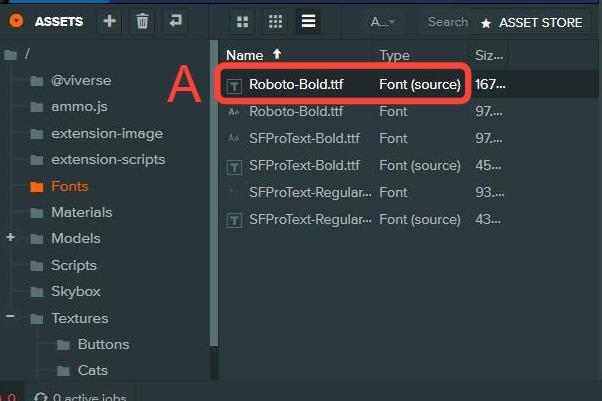
Task: Focus the asset Search field
Action: tap(446, 22)
